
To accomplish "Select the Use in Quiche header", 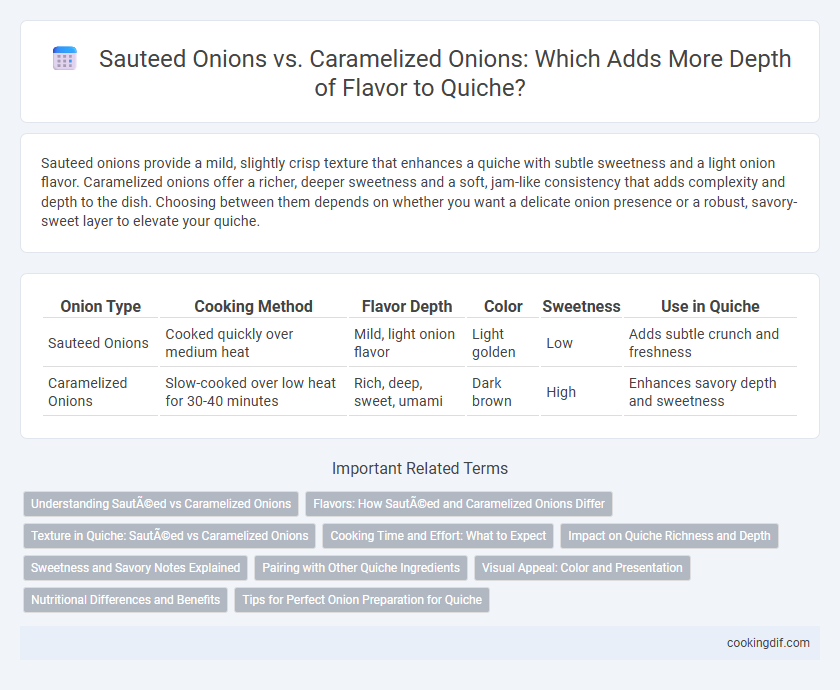I will pos(710,306).
